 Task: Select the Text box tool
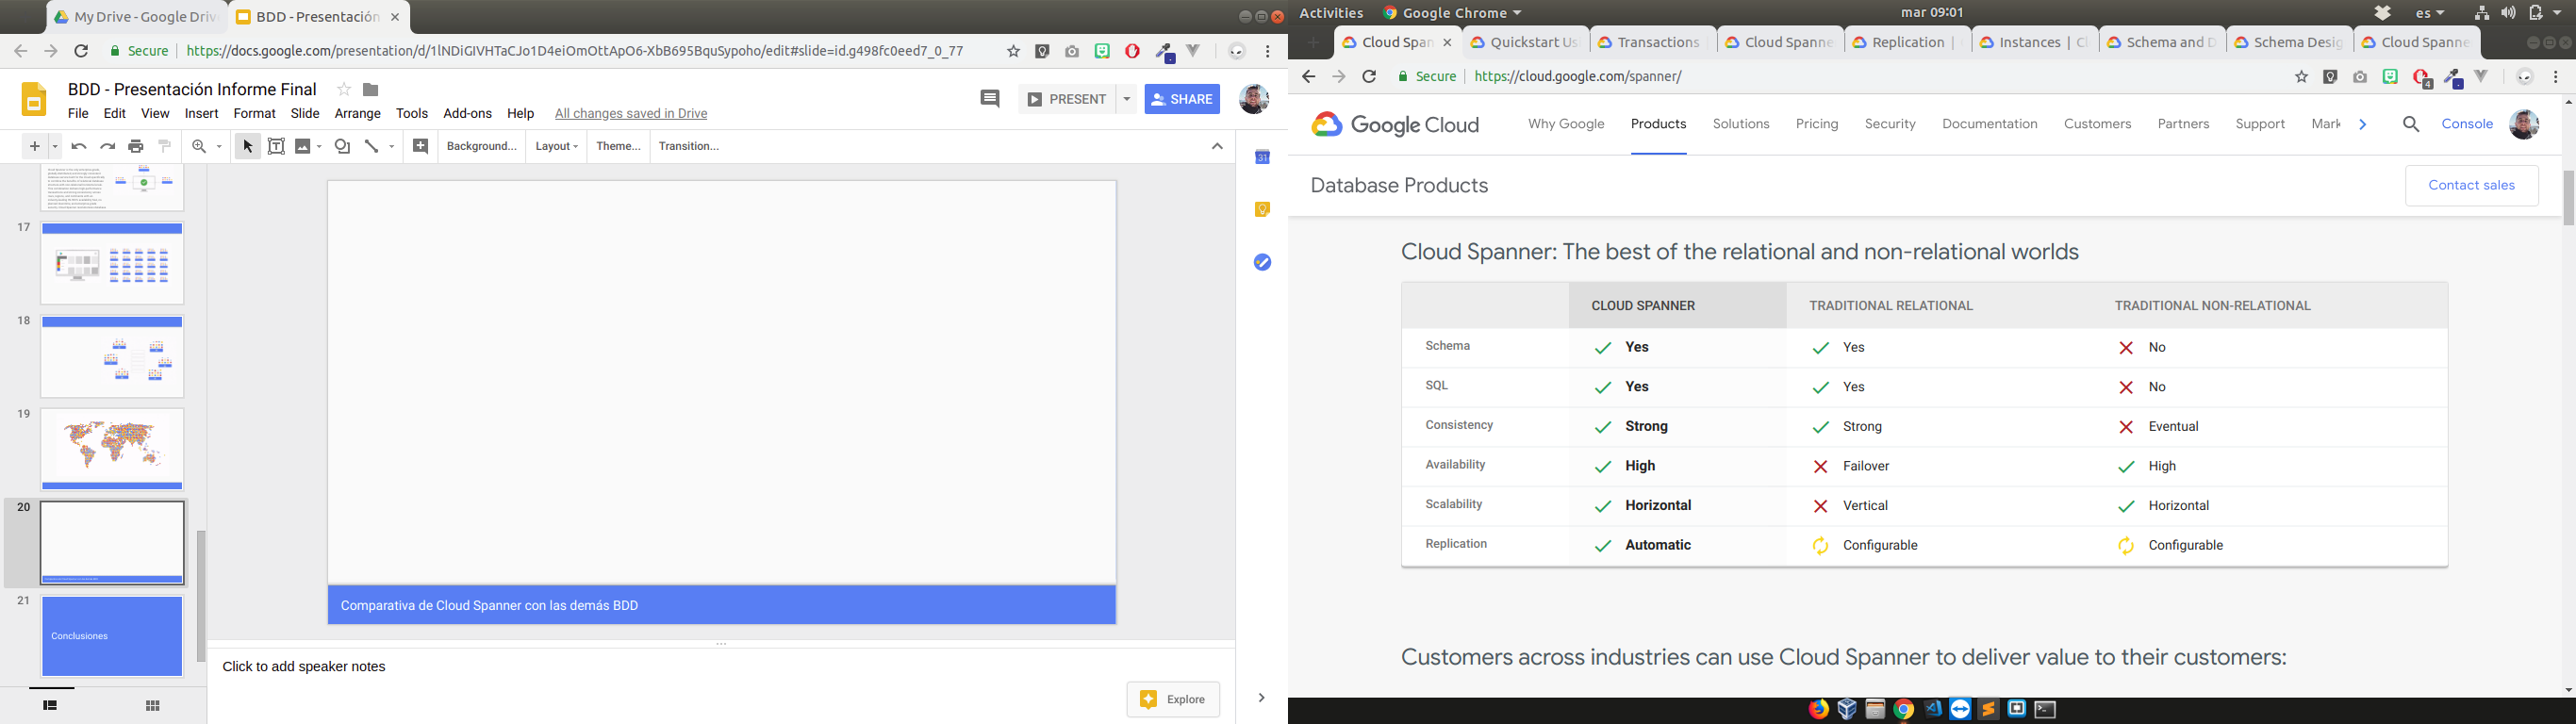(277, 147)
